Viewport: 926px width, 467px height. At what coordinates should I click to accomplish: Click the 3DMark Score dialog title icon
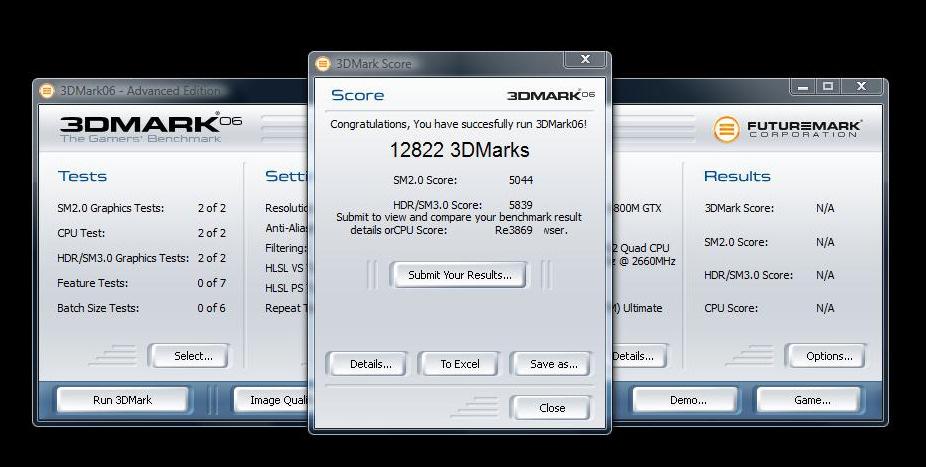pos(322,63)
